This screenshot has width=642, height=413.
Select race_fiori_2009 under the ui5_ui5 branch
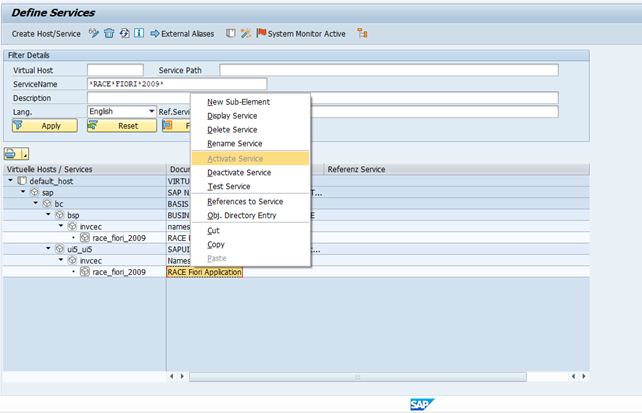(119, 272)
